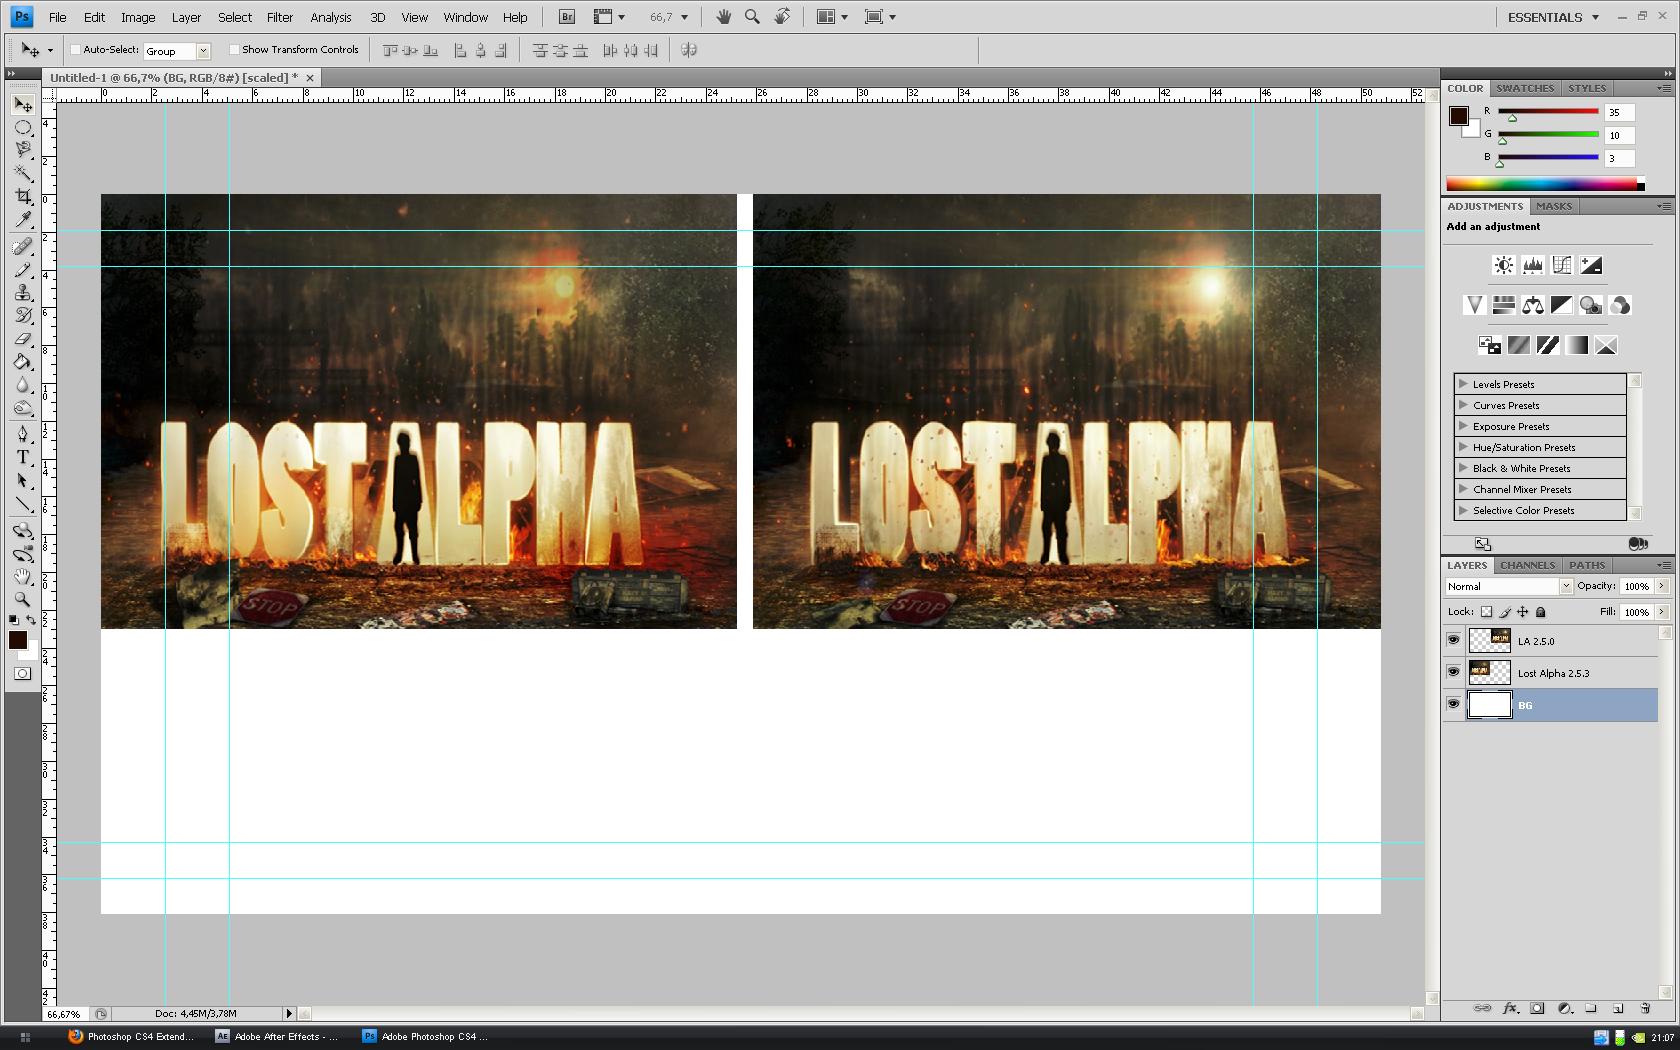Click the Windows Start button
1680x1050 pixels.
pyautogui.click(x=25, y=1037)
